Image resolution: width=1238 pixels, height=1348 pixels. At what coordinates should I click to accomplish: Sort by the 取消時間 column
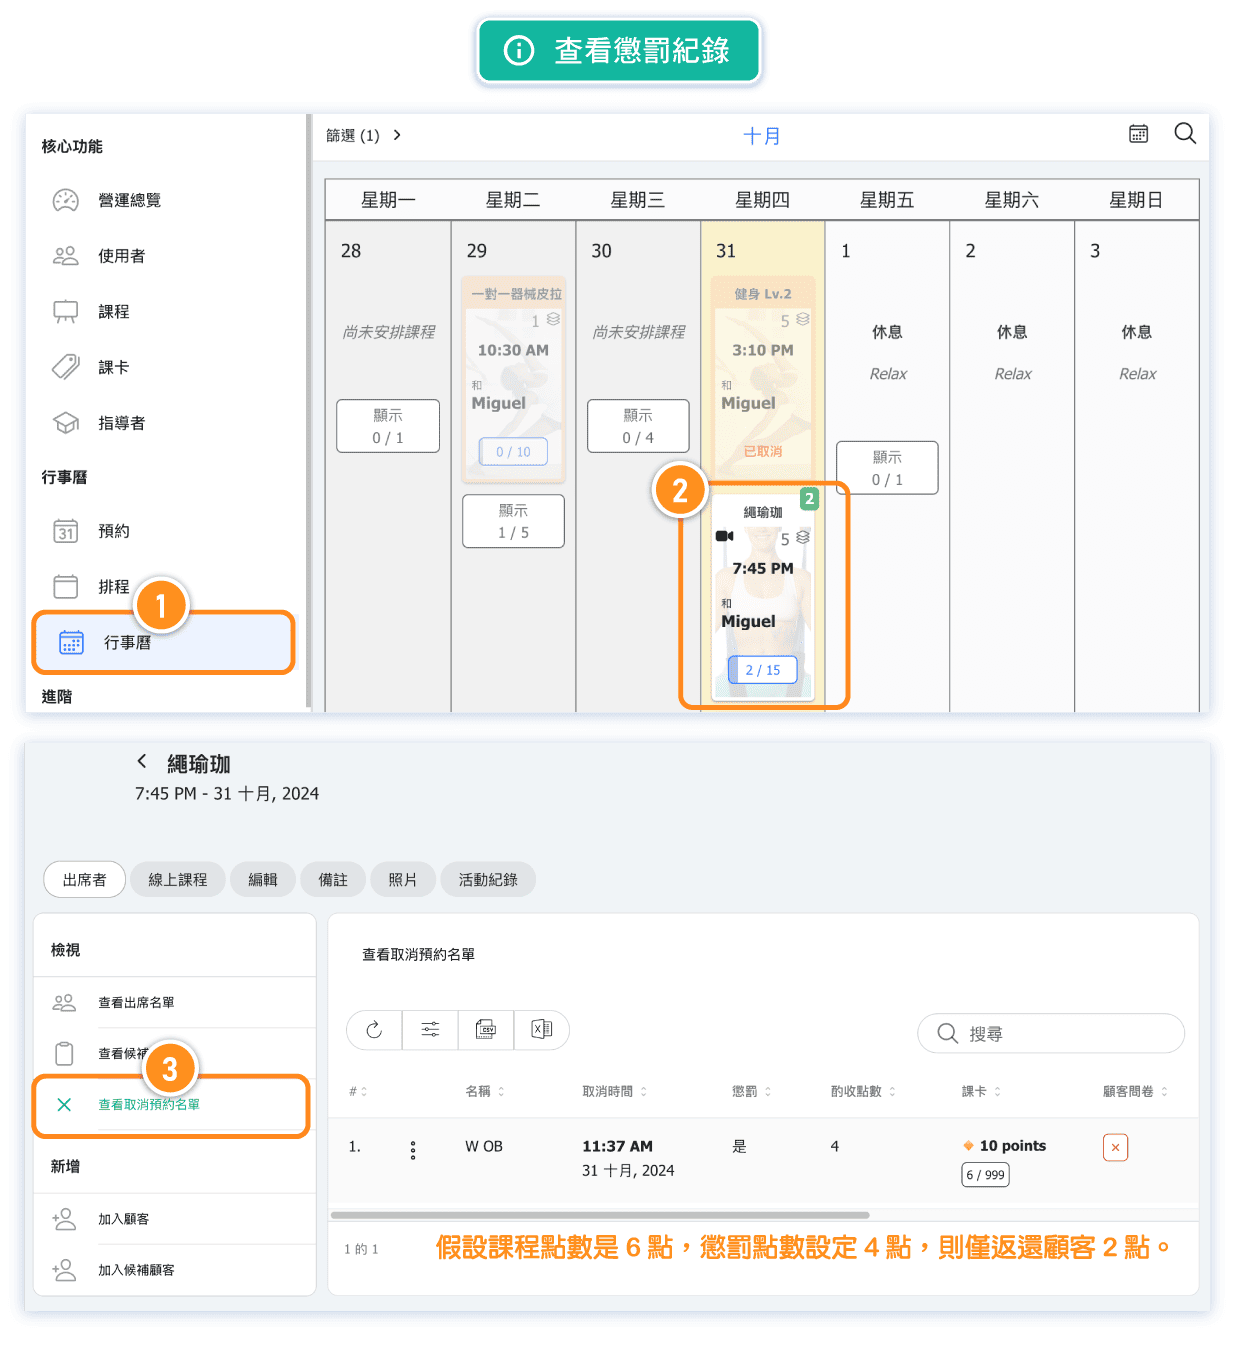[x=614, y=1091]
